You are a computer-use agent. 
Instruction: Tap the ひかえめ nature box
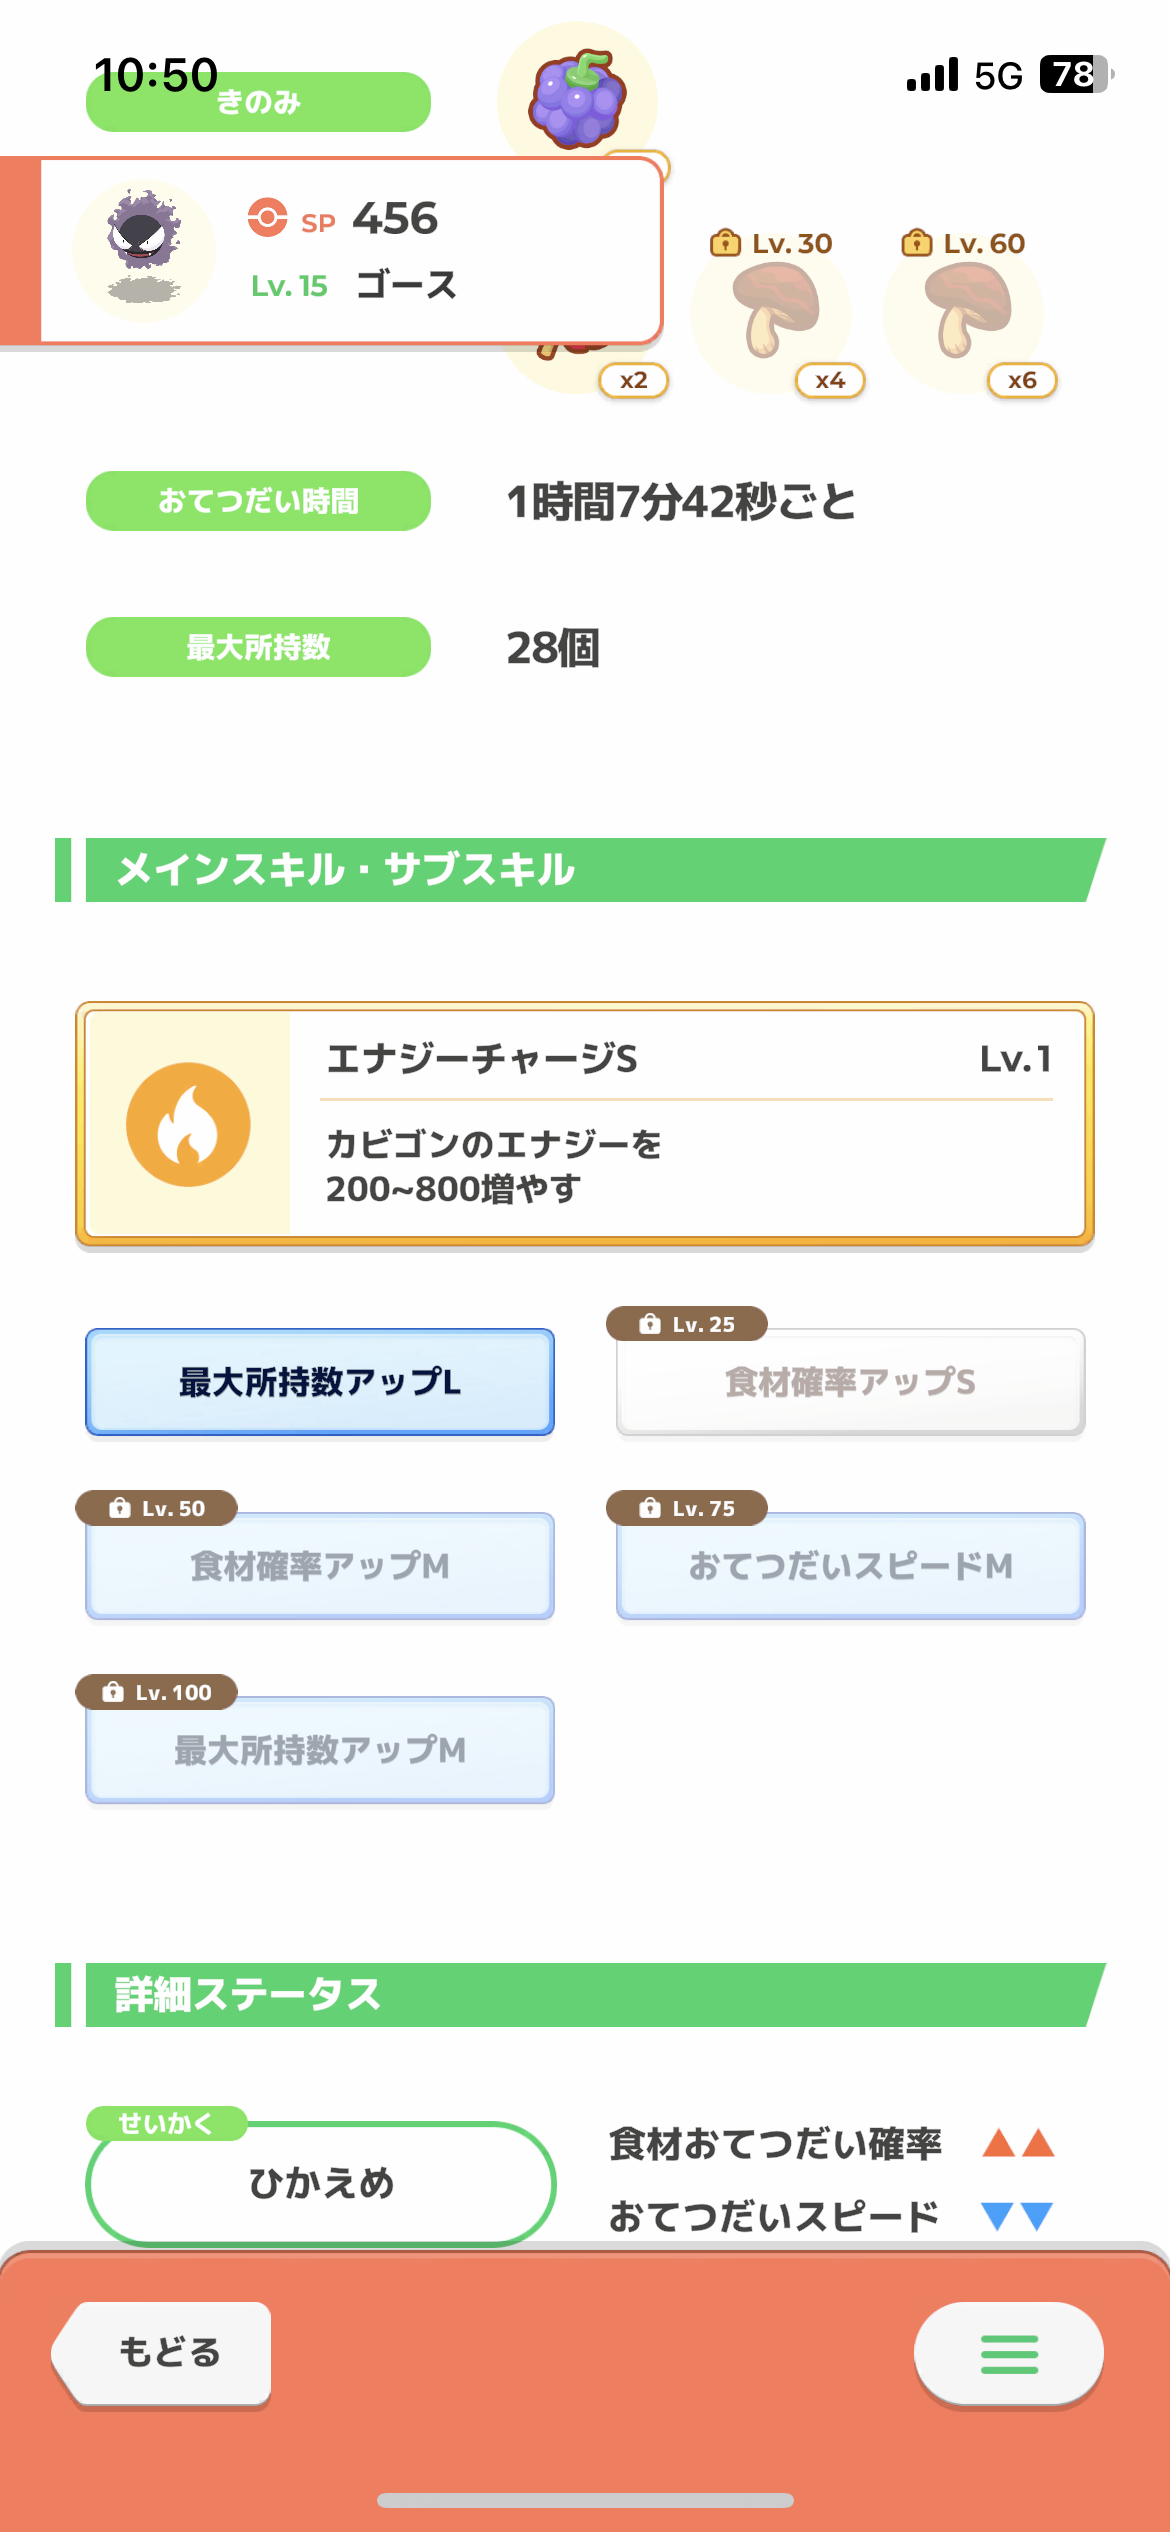[321, 2183]
